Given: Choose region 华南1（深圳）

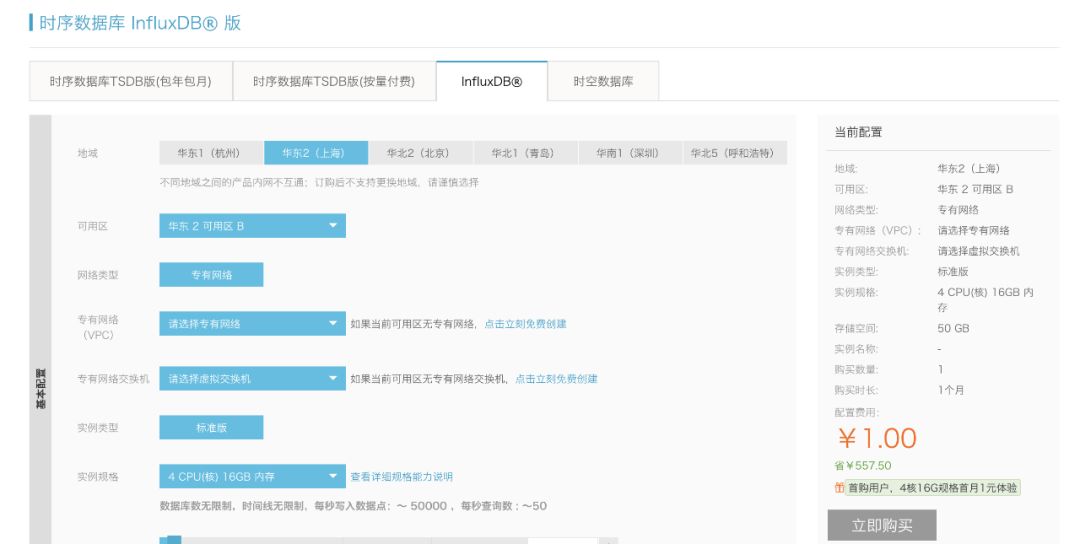Looking at the screenshot, I should (x=630, y=153).
